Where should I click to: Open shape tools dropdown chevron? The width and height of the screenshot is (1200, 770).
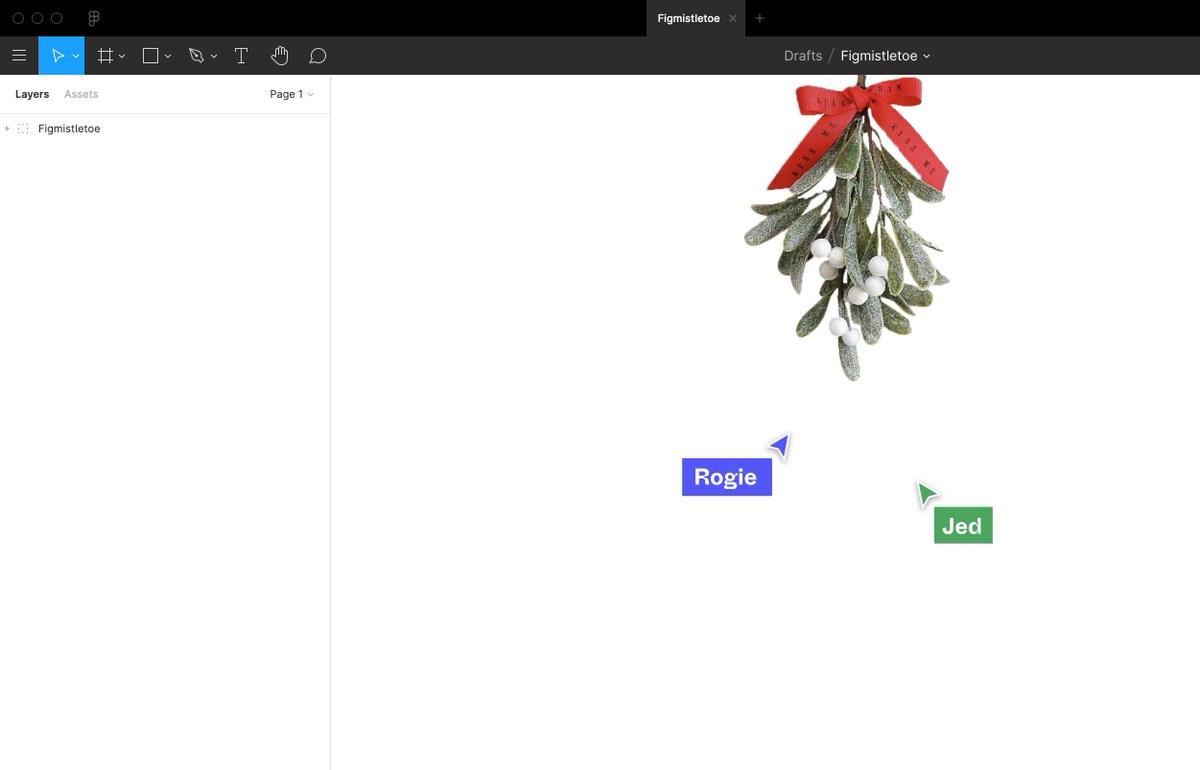coord(168,57)
